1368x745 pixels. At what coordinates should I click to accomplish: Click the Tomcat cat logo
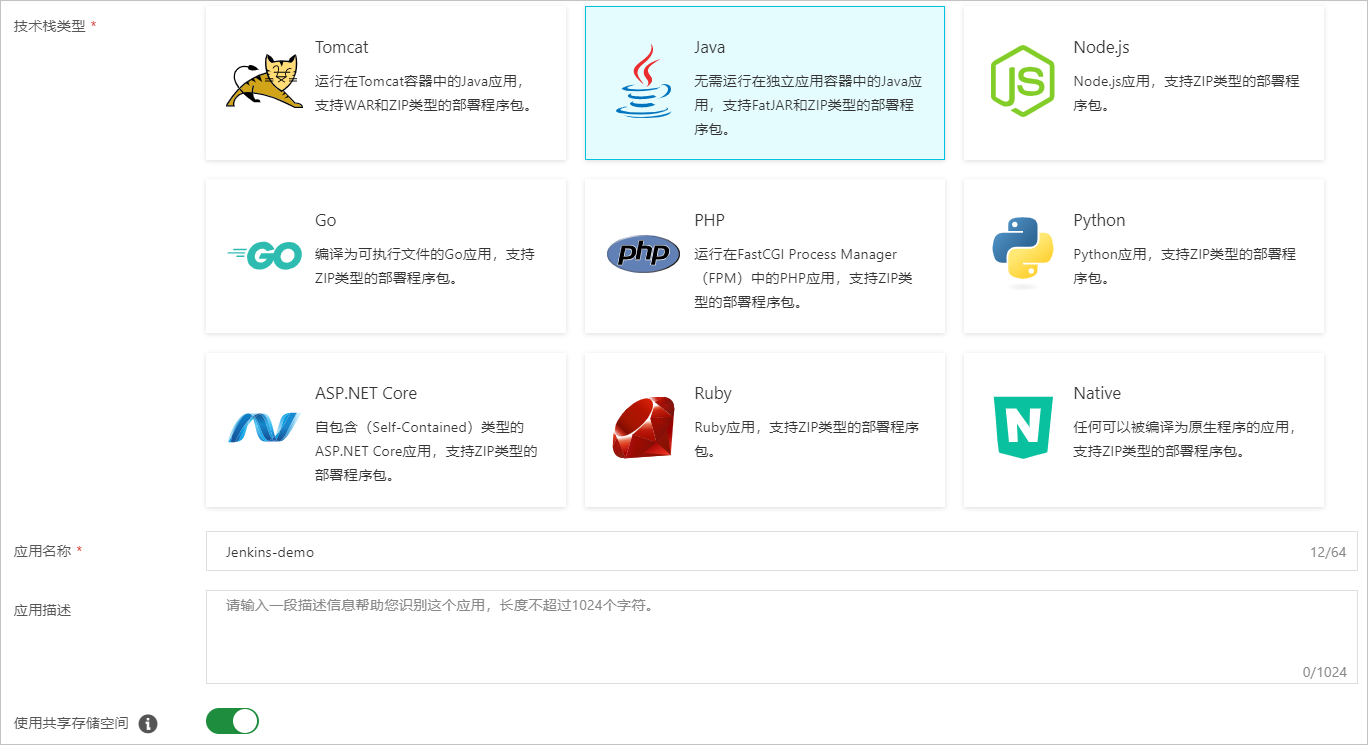click(x=264, y=82)
